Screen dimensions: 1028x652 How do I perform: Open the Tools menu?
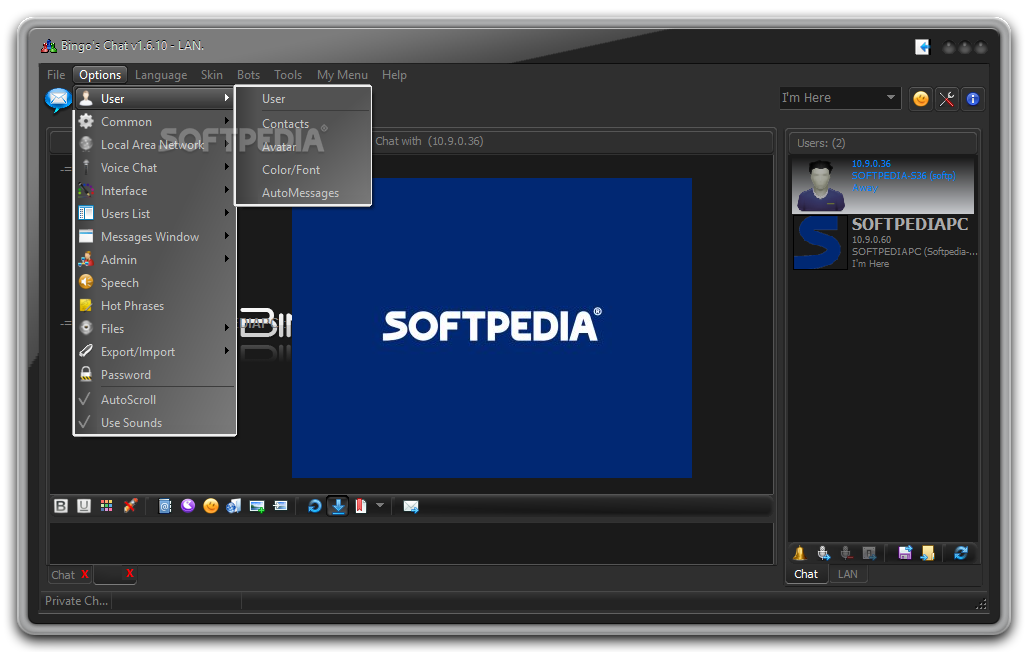[x=288, y=75]
